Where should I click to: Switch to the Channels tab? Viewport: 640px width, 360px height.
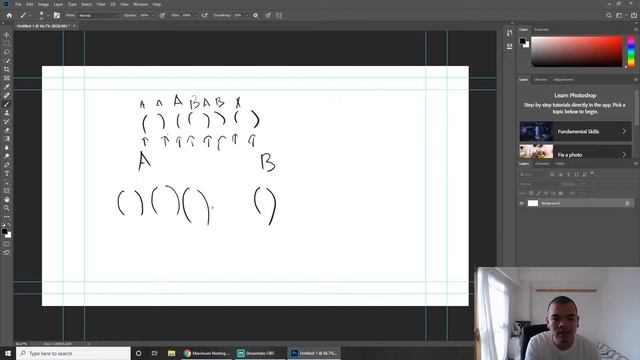542,164
